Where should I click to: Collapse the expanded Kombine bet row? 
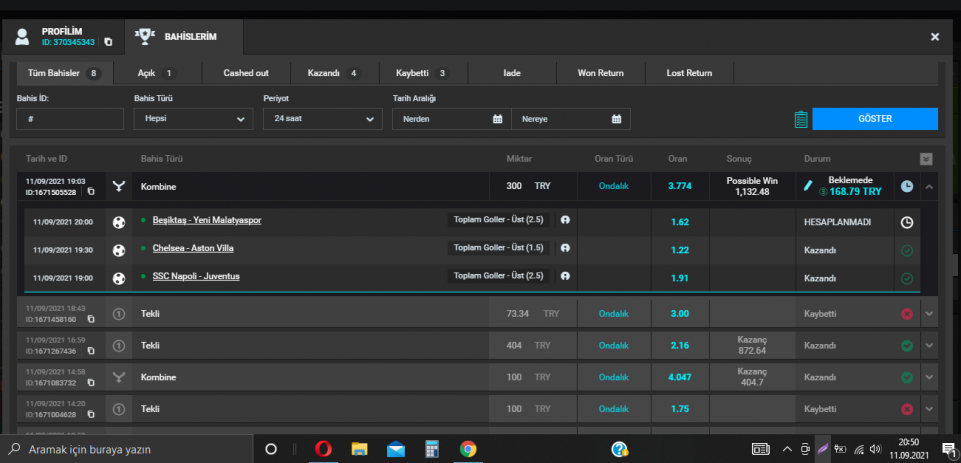[928, 186]
